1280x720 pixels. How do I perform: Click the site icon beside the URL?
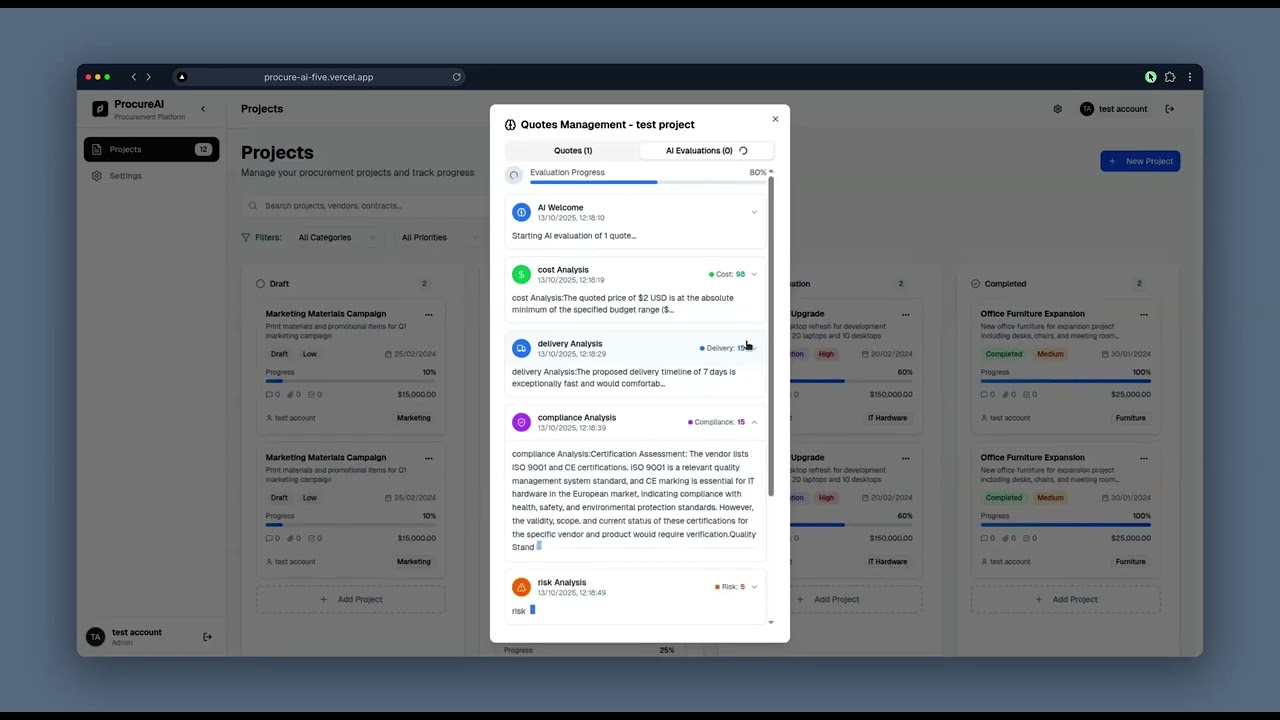(x=181, y=77)
